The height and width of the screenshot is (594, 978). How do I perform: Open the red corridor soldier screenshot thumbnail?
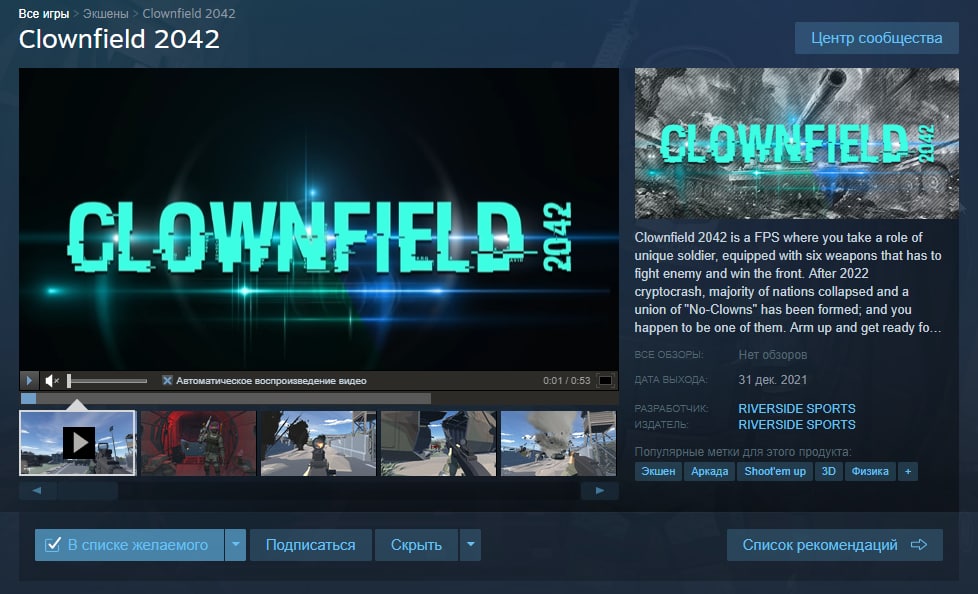click(x=198, y=443)
